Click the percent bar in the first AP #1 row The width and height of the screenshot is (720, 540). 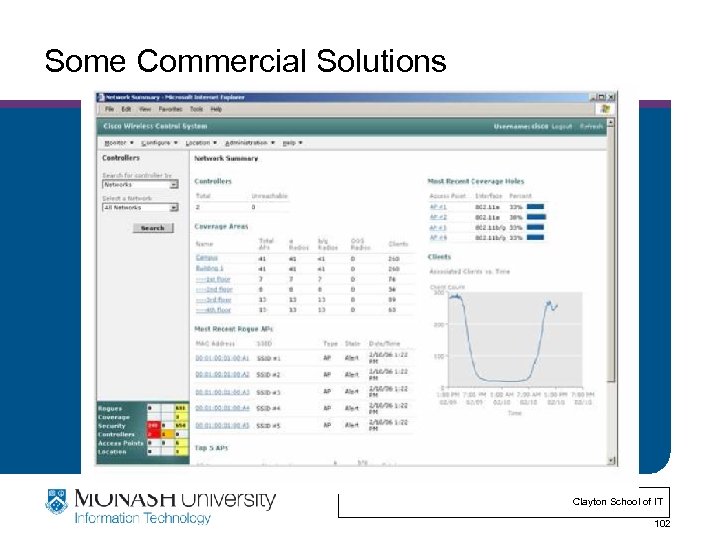535,207
